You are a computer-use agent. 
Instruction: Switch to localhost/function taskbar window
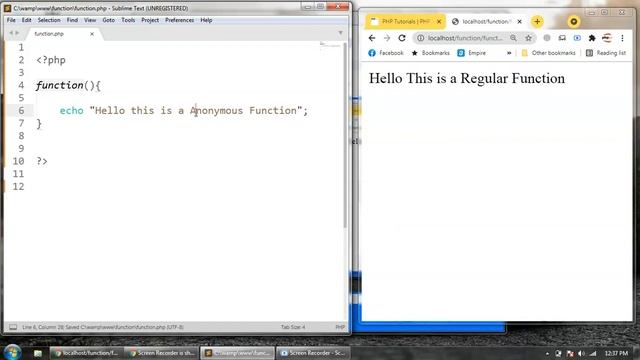click(86, 353)
